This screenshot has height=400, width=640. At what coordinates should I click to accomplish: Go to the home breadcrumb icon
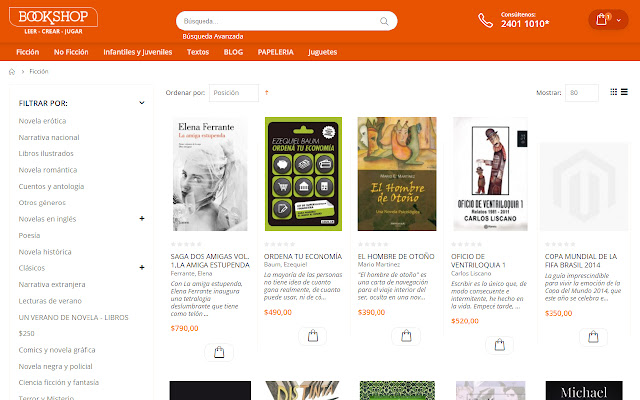click(12, 72)
